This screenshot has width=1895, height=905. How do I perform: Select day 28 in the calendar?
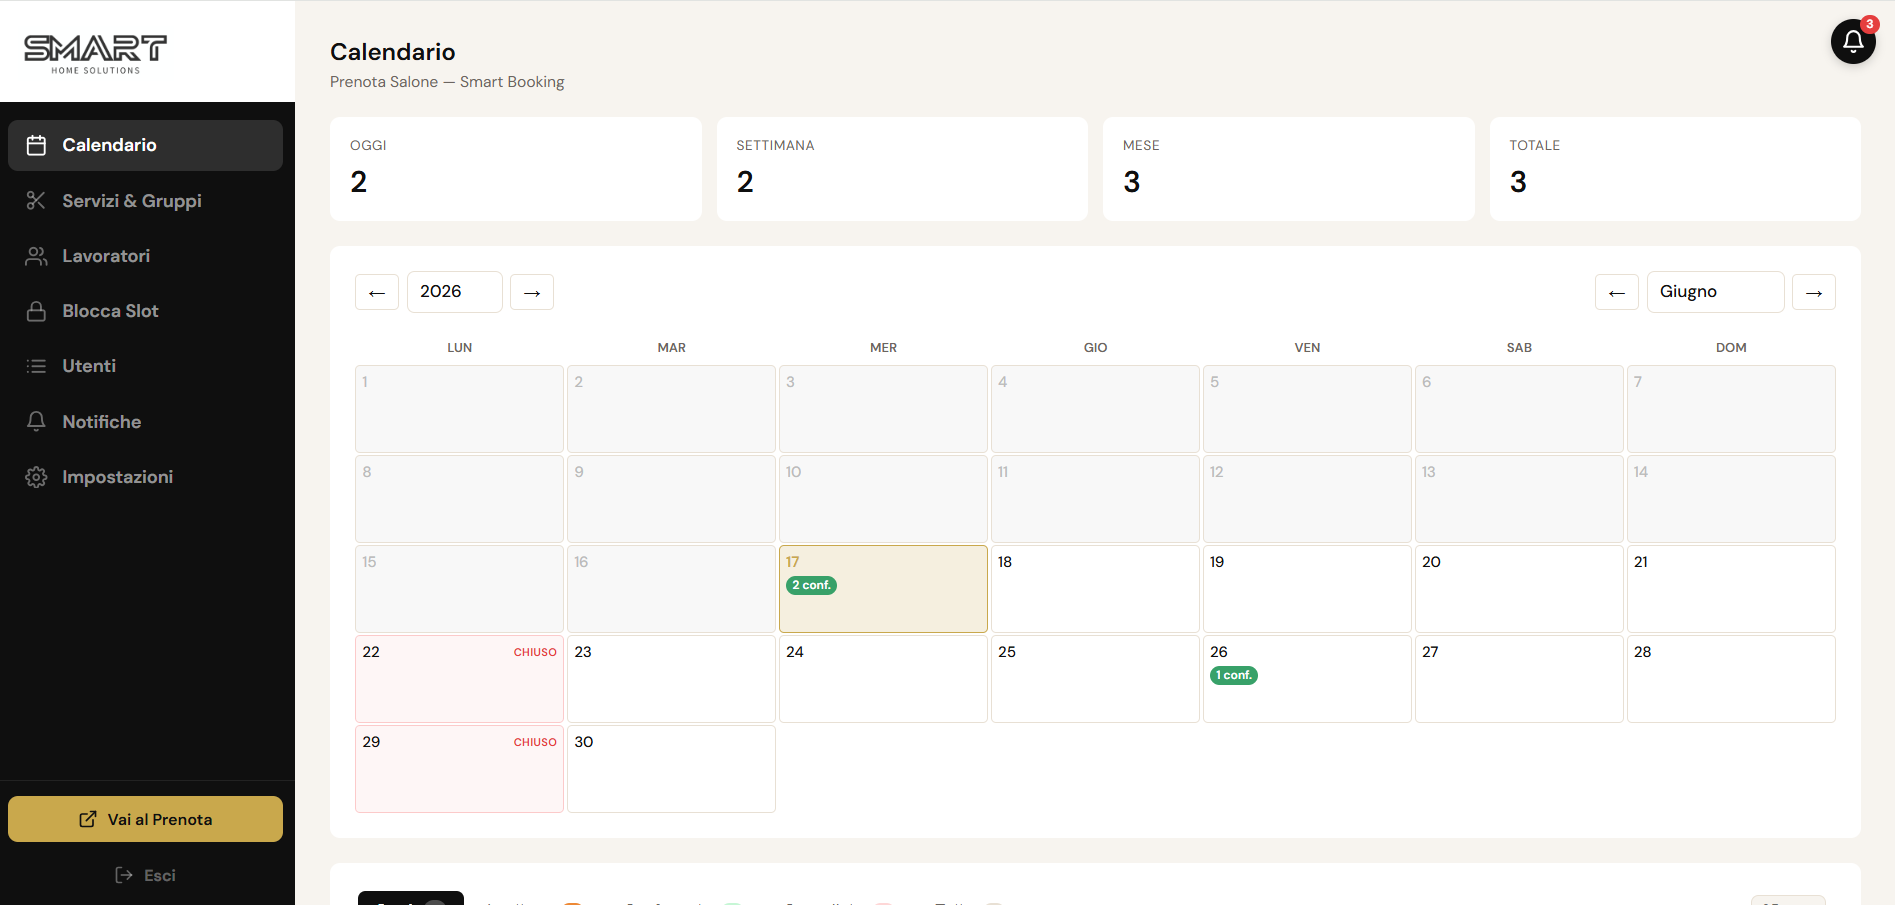pyautogui.click(x=1731, y=679)
